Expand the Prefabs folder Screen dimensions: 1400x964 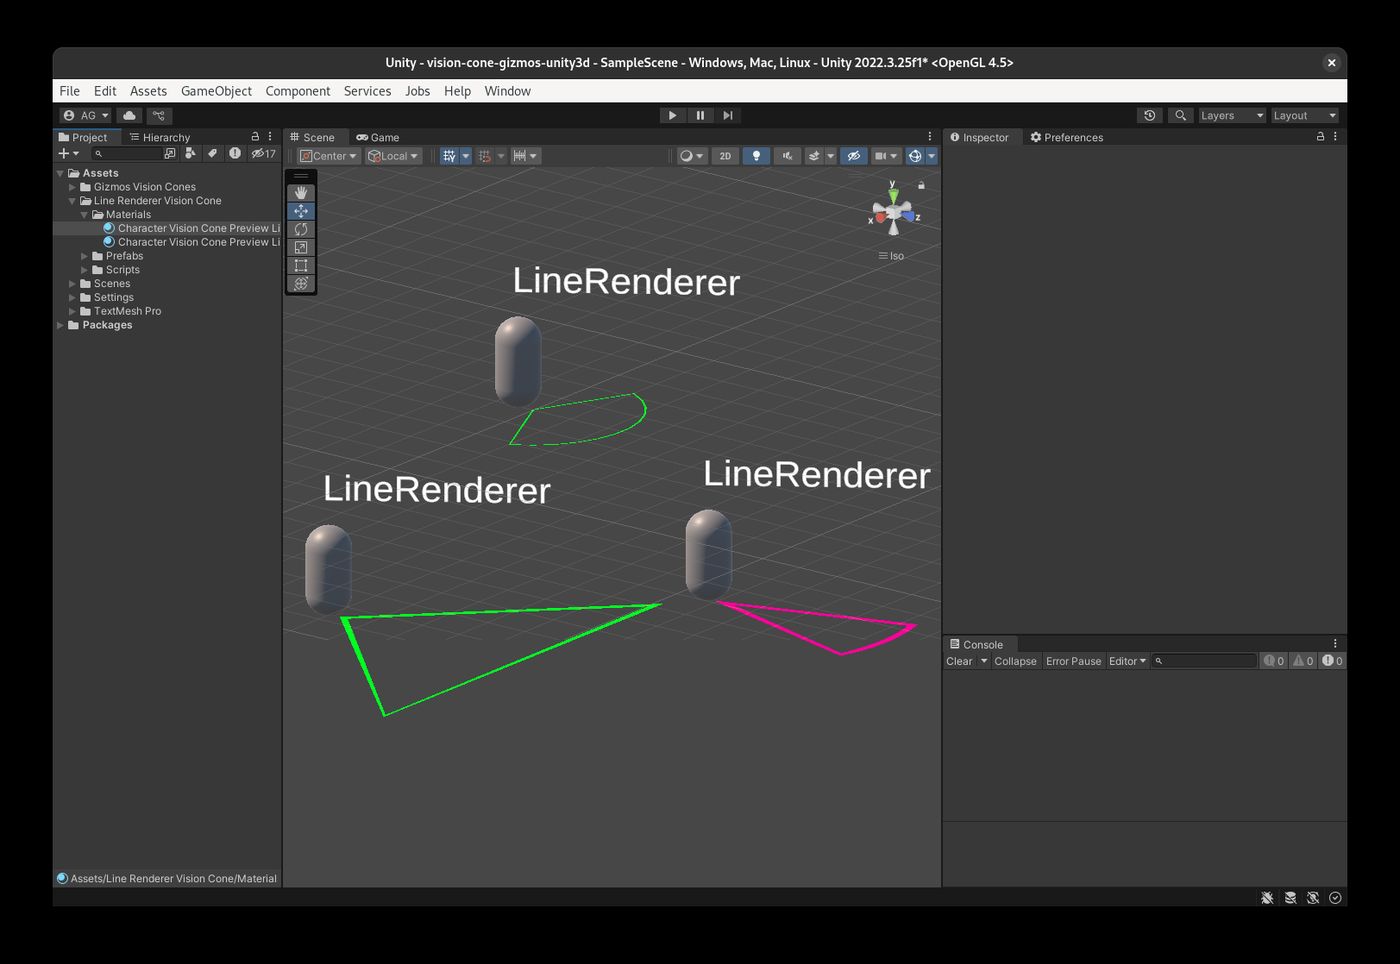(84, 256)
